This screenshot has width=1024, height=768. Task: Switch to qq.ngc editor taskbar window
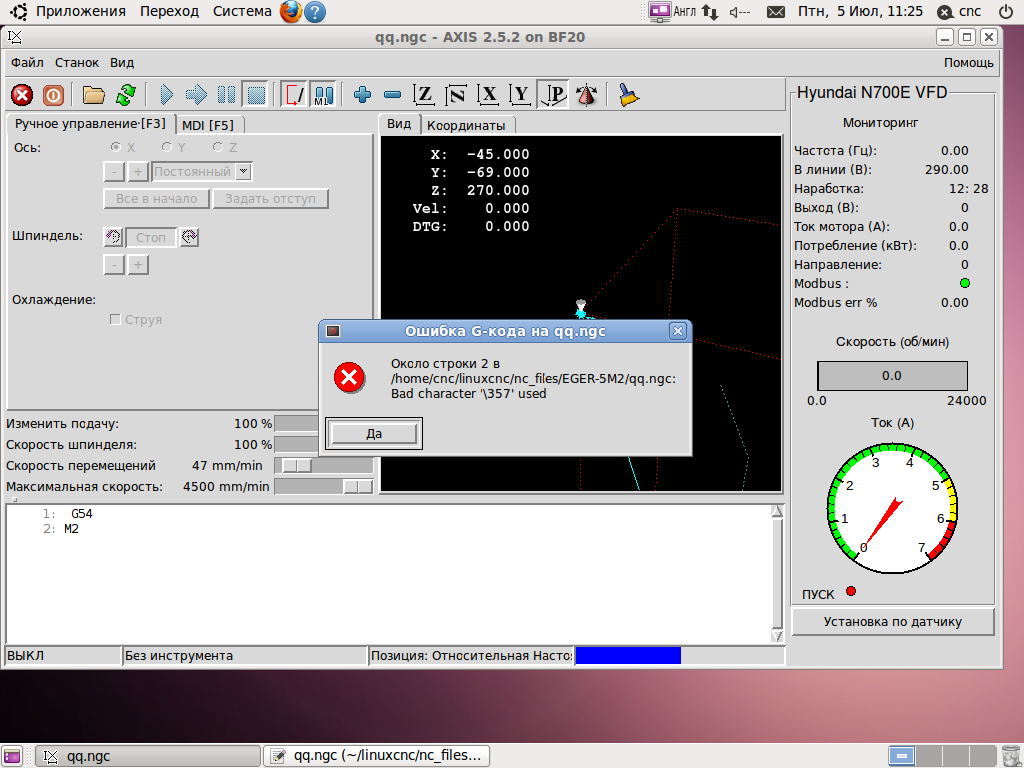pyautogui.click(x=377, y=756)
